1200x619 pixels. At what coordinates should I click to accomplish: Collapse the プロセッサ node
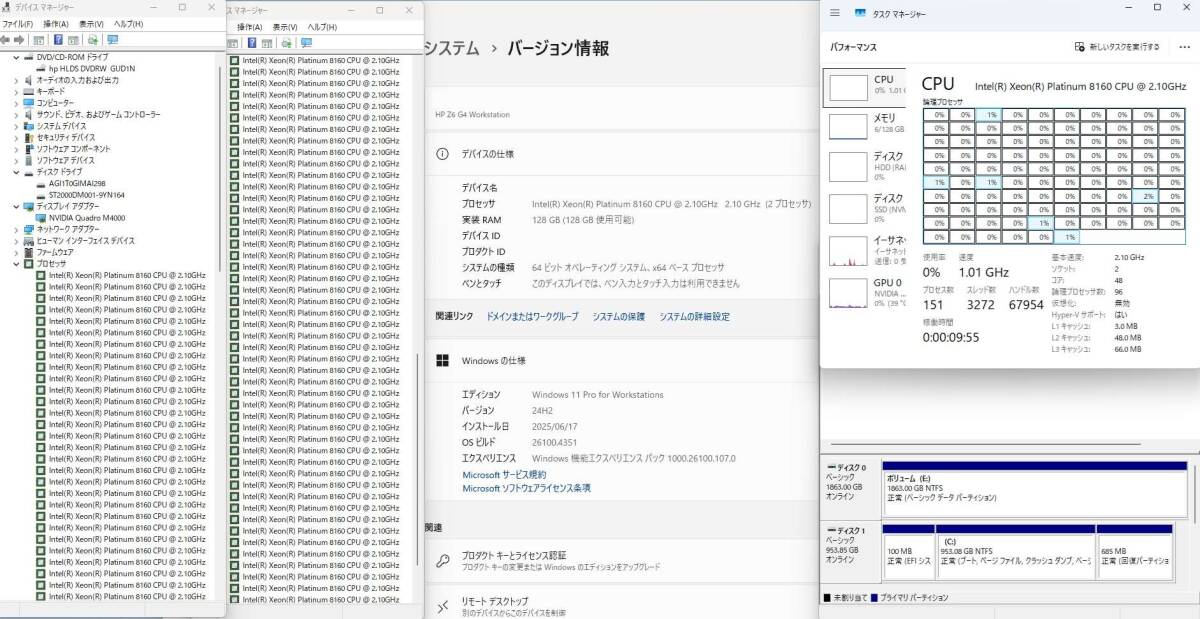pyautogui.click(x=15, y=264)
